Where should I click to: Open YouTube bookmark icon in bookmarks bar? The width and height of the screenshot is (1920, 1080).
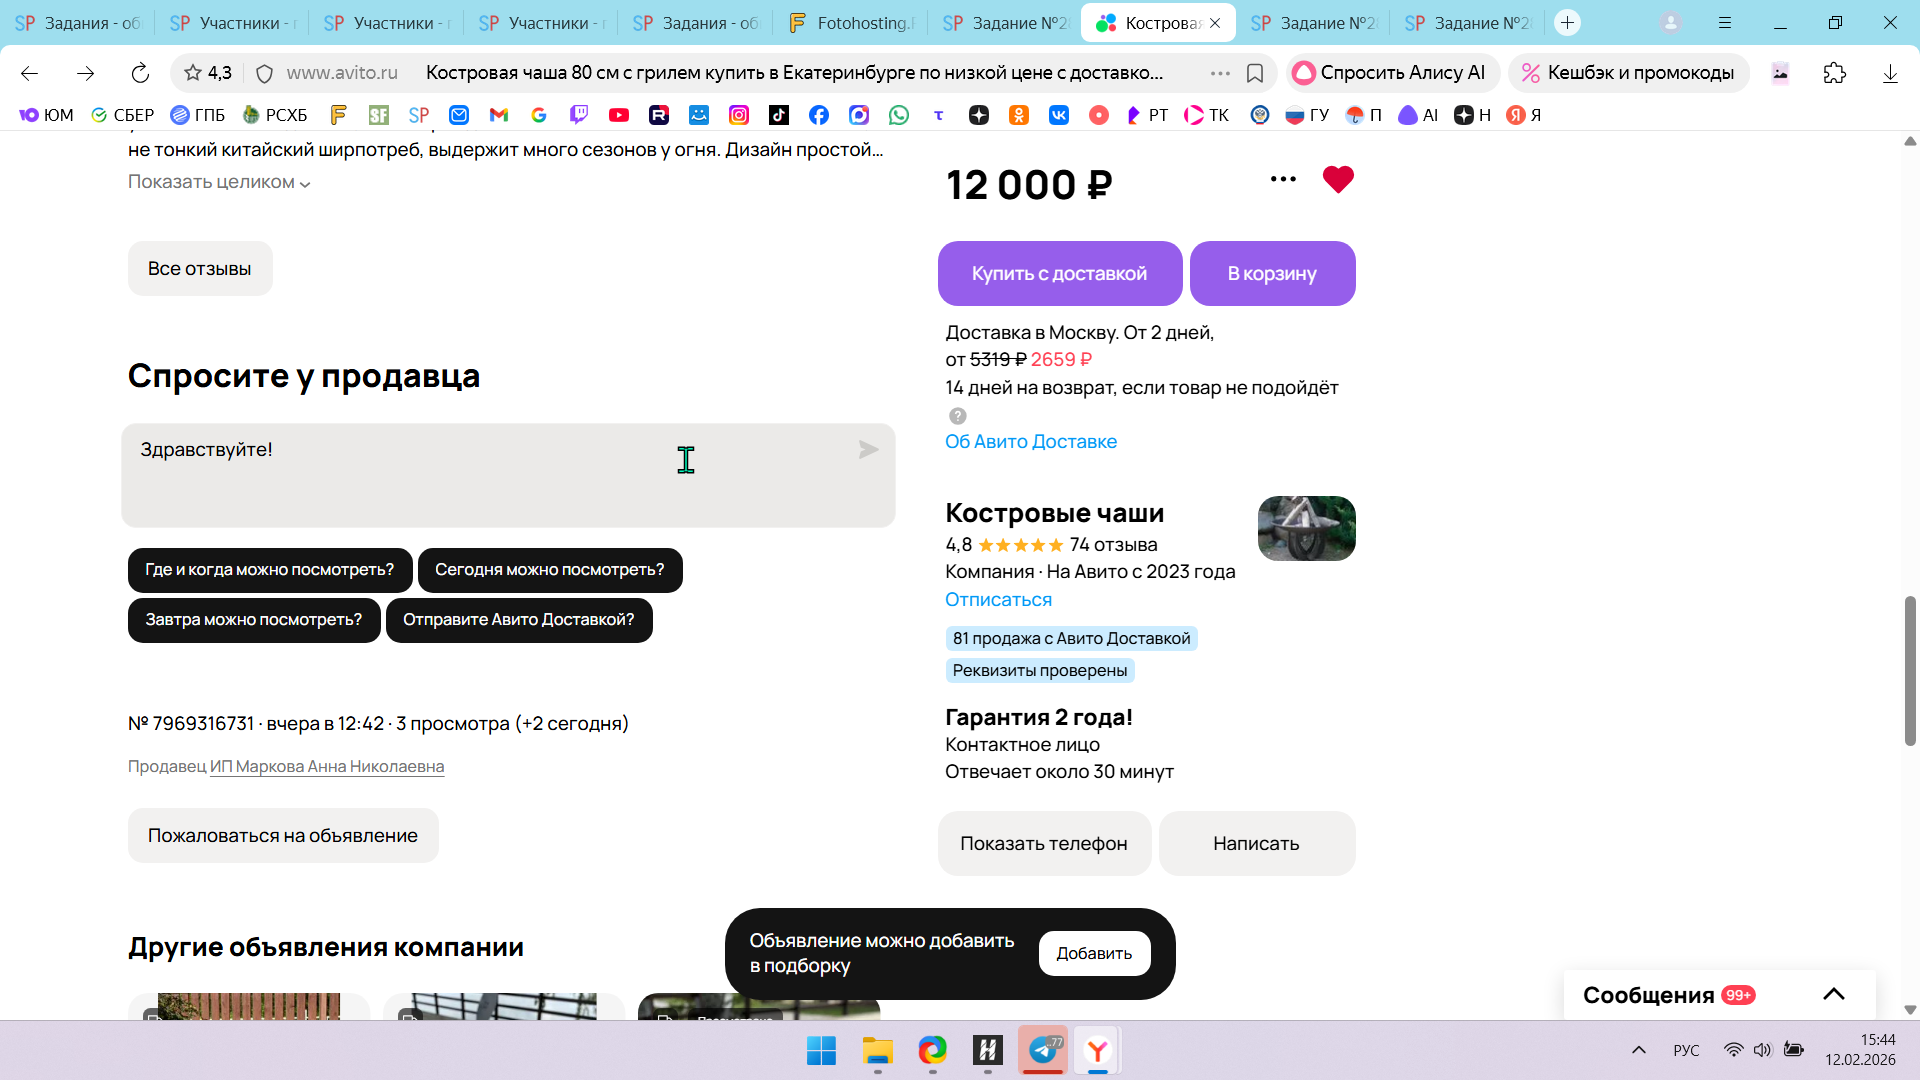[619, 116]
